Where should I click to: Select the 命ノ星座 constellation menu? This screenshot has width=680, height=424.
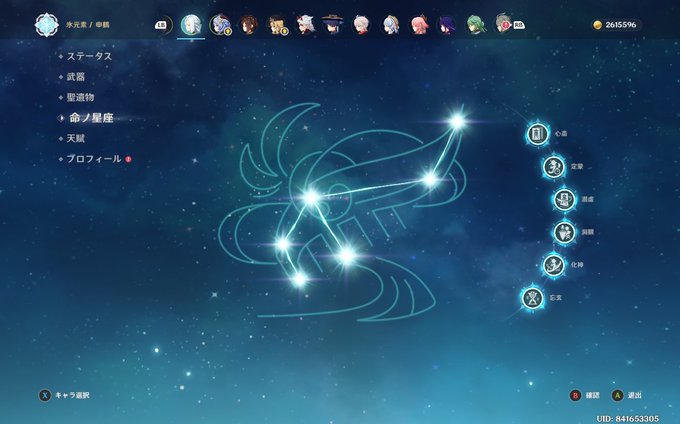tap(91, 118)
